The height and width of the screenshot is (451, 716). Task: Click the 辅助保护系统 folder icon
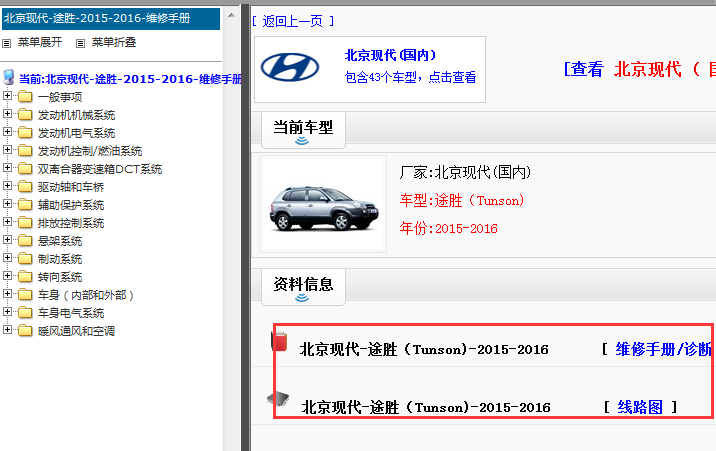(x=25, y=205)
